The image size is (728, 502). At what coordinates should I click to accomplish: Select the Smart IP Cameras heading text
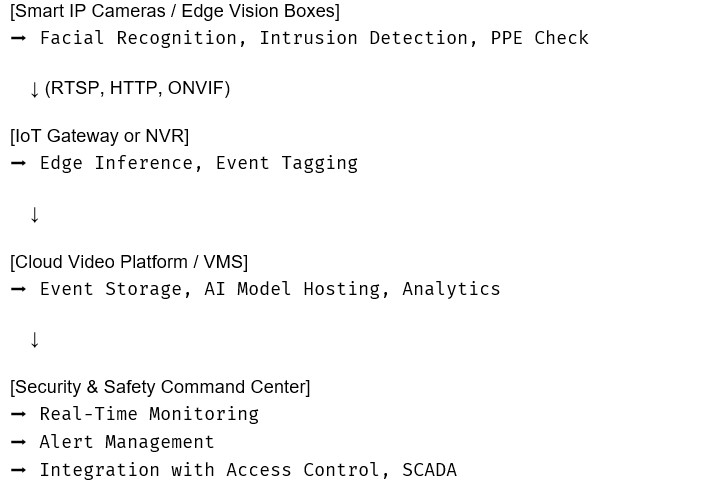(x=175, y=11)
